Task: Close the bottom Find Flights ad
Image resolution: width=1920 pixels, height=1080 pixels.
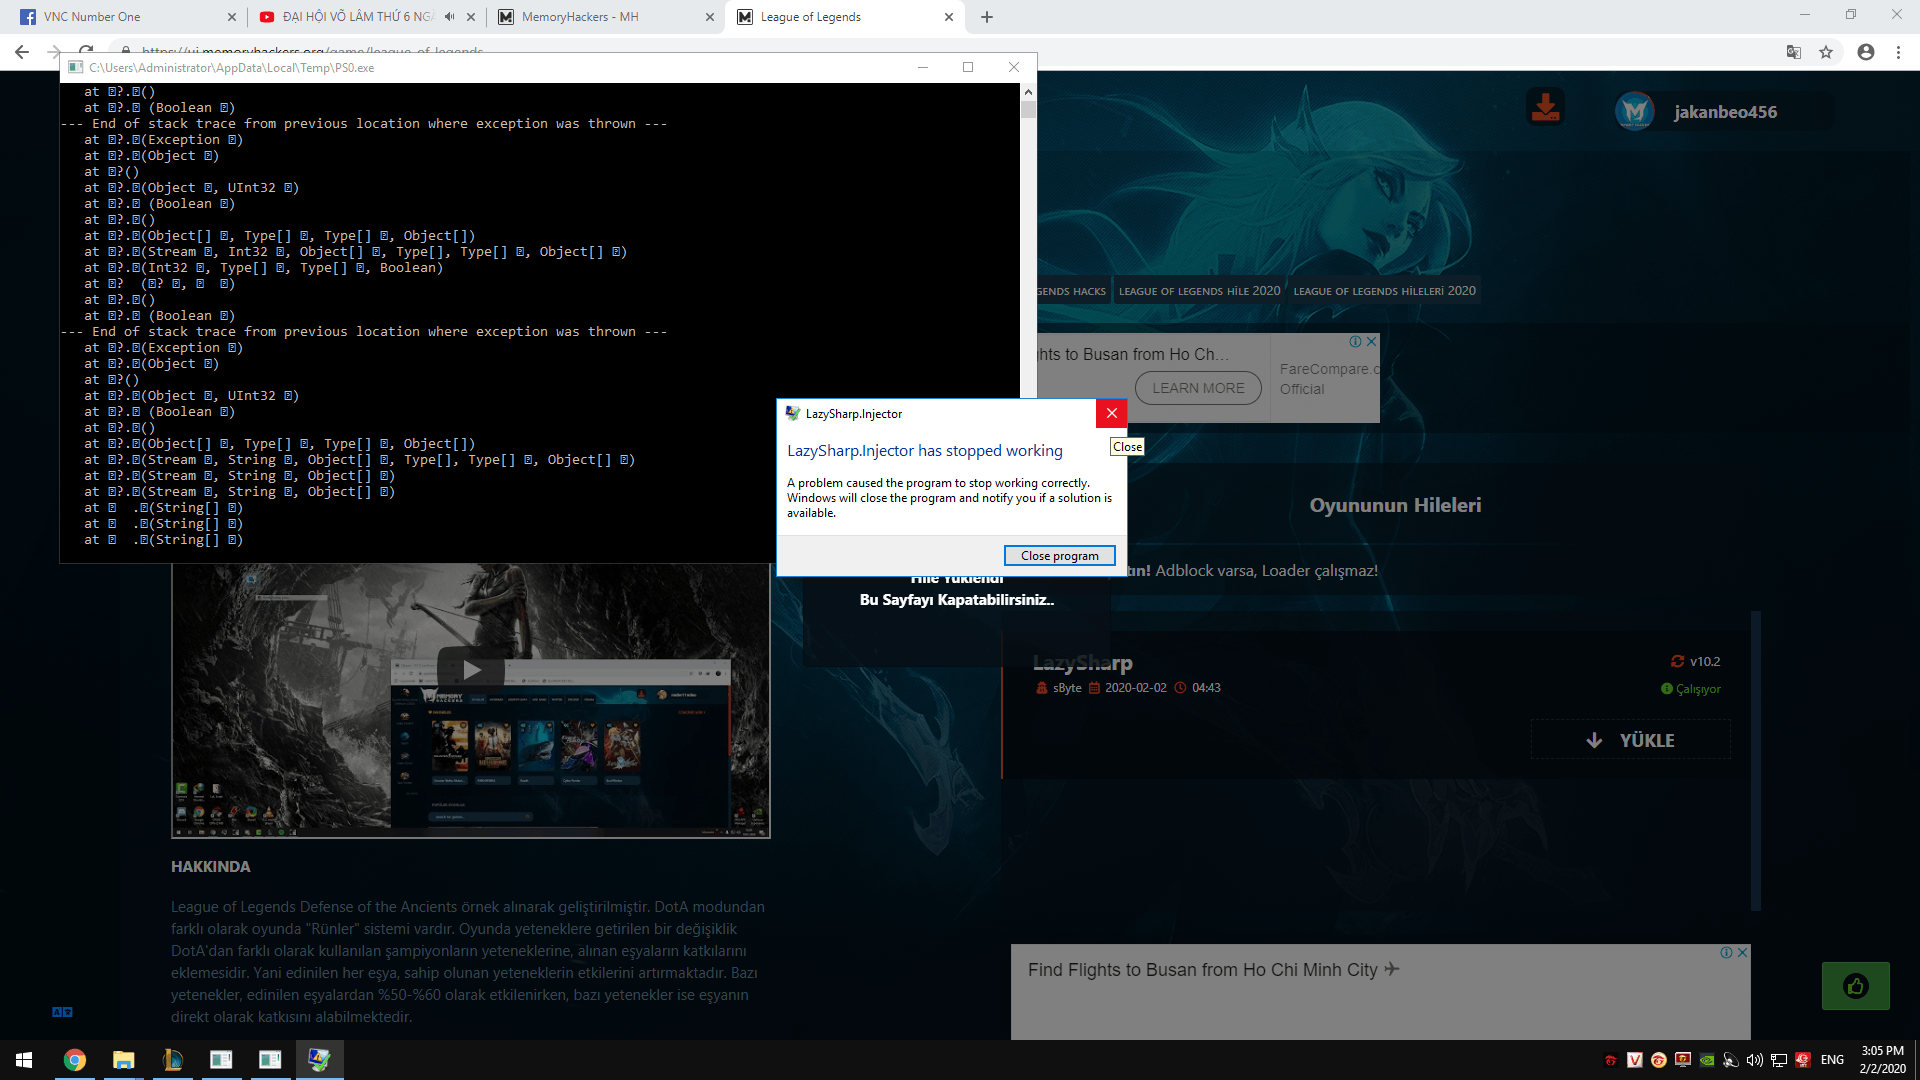Action: coord(1742,953)
